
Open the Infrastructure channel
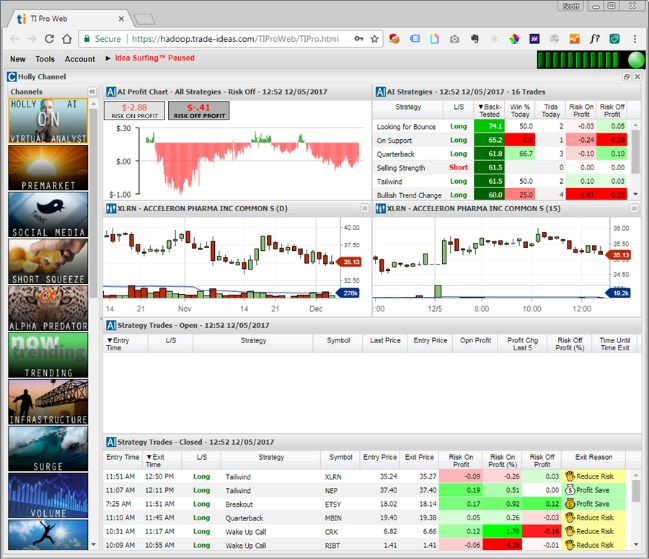(x=48, y=402)
